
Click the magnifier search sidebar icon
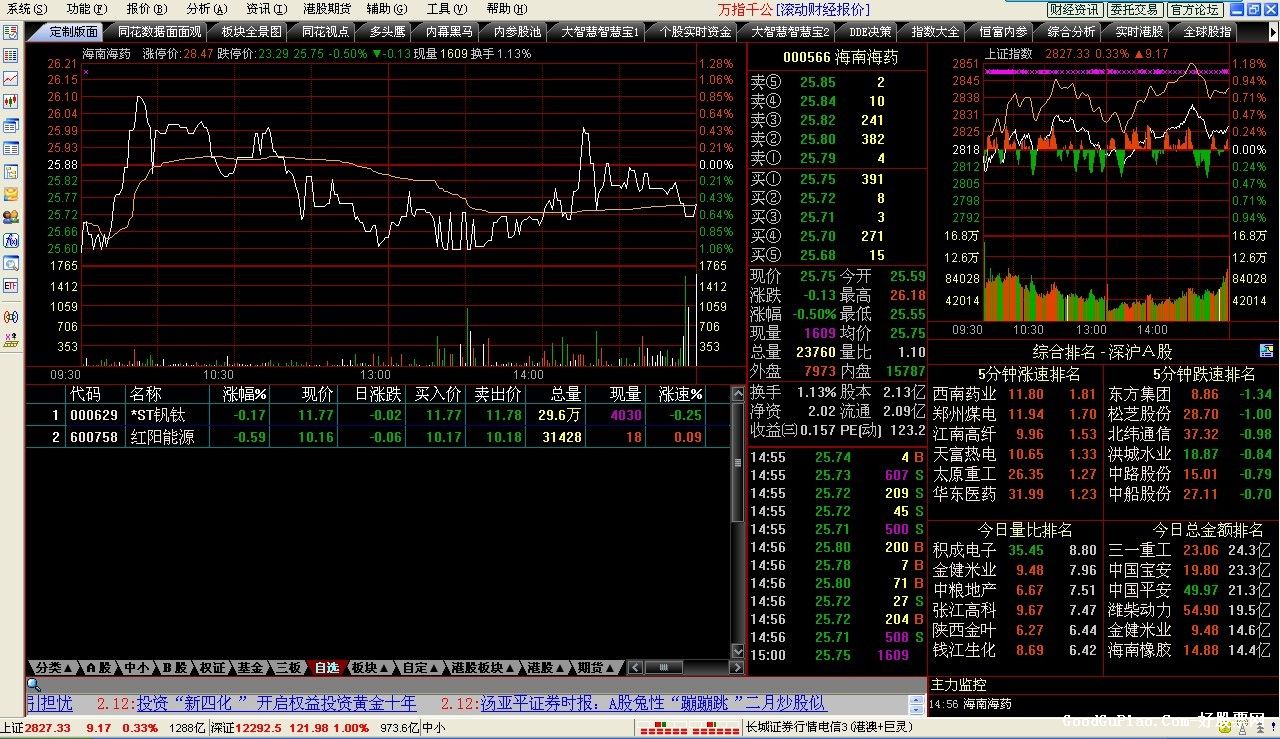[x=11, y=263]
